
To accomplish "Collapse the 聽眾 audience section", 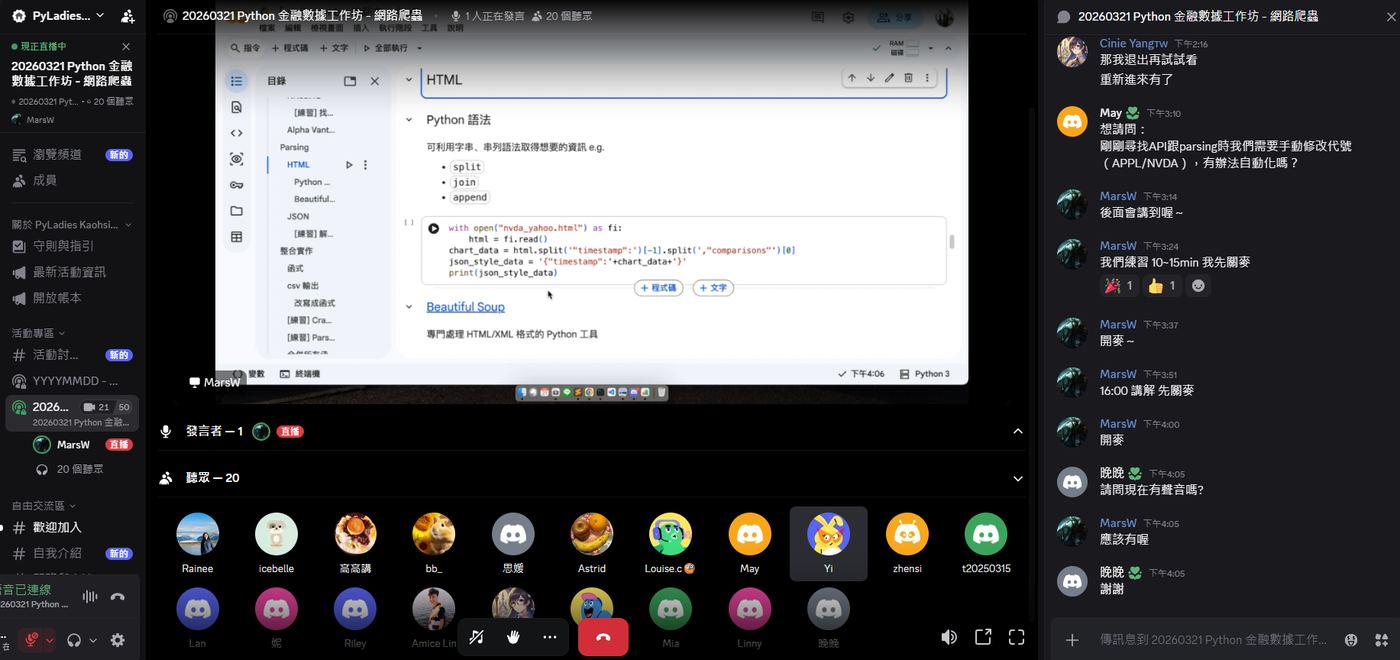I will pyautogui.click(x=1018, y=478).
